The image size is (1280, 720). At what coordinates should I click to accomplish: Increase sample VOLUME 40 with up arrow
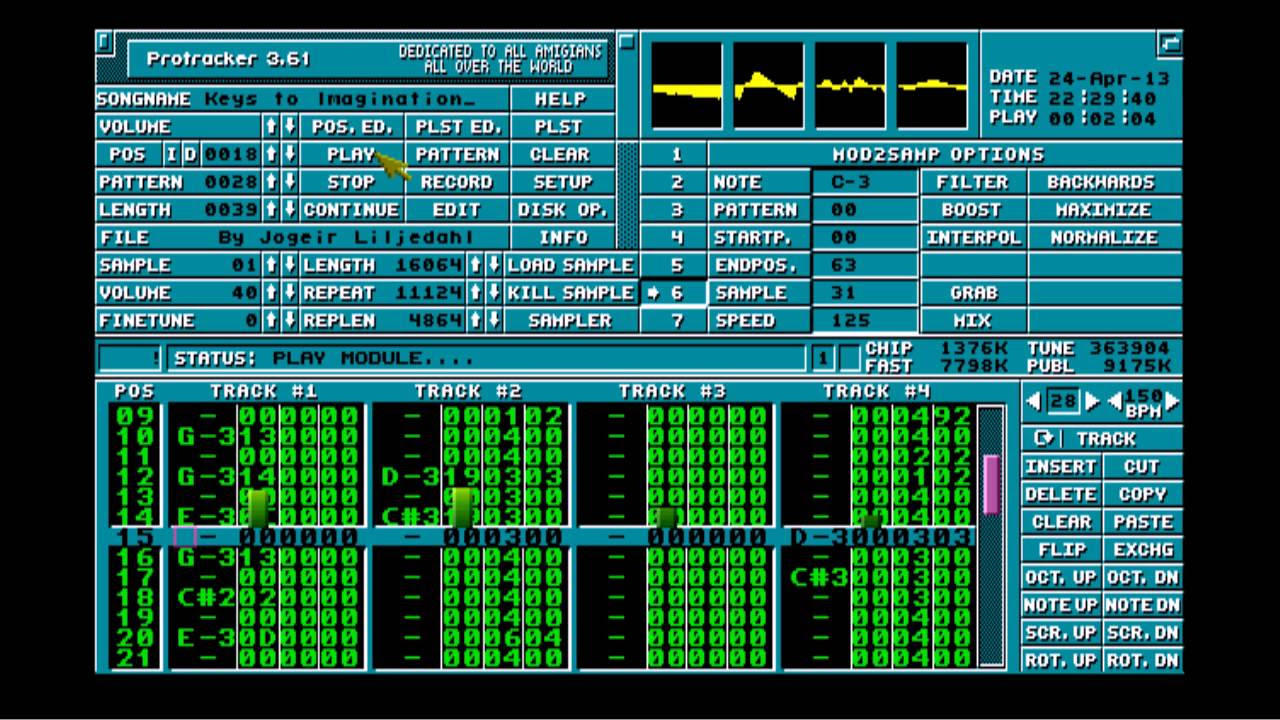click(x=270, y=294)
